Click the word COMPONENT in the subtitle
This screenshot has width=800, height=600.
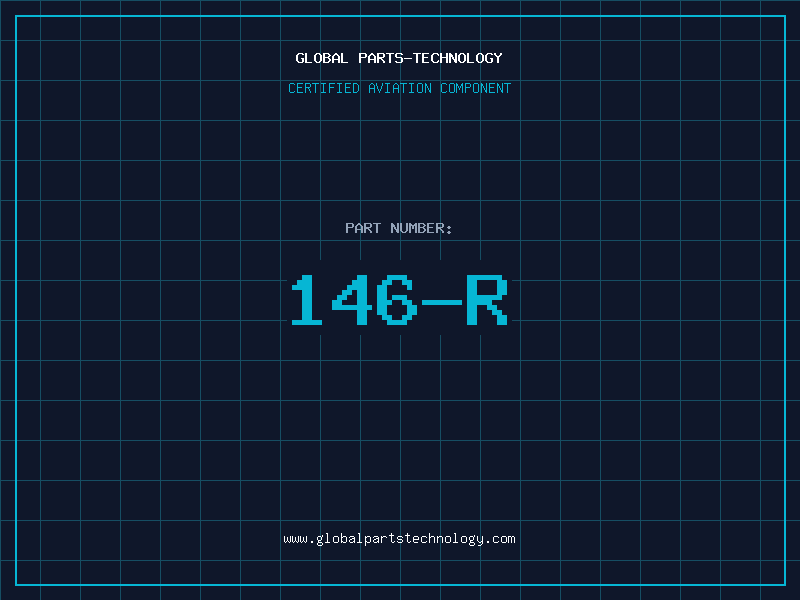476,88
